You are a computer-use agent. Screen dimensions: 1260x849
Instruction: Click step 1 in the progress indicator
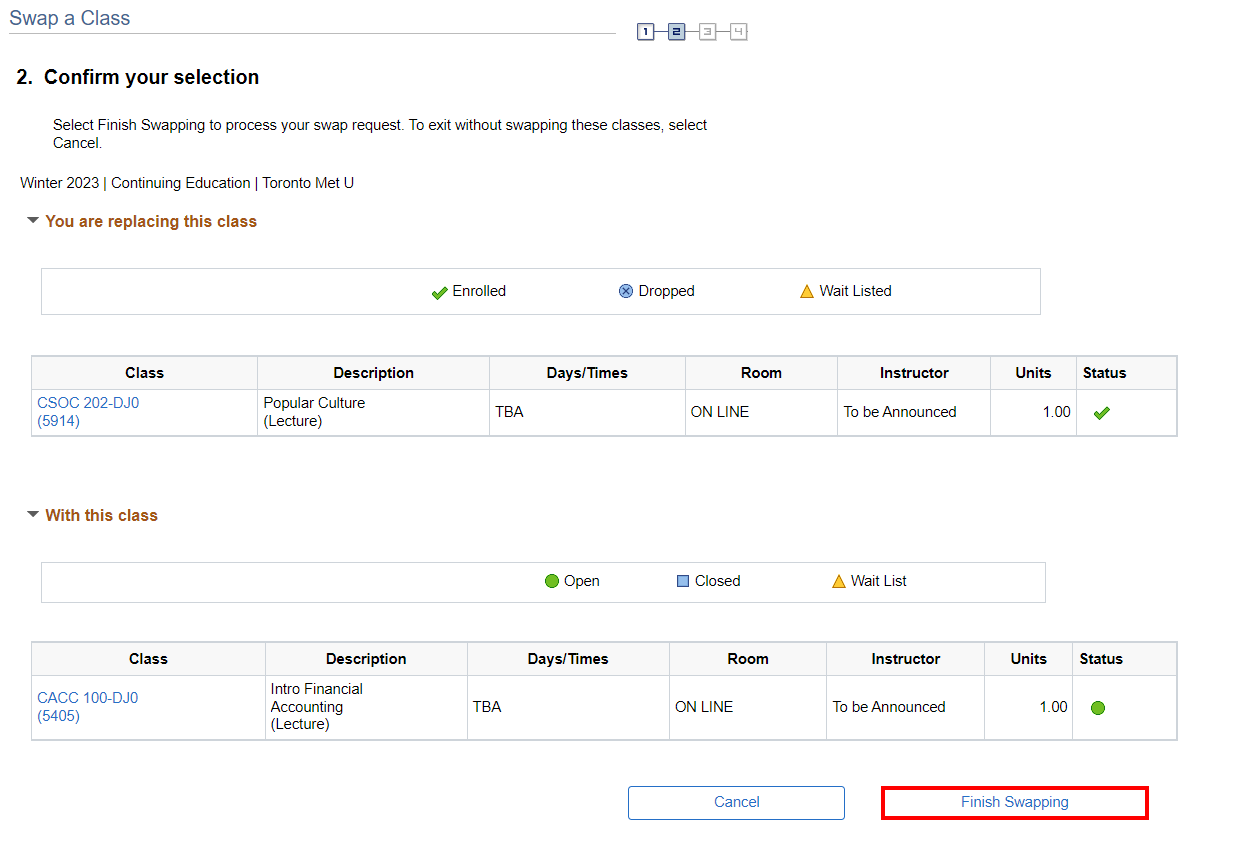pos(646,32)
